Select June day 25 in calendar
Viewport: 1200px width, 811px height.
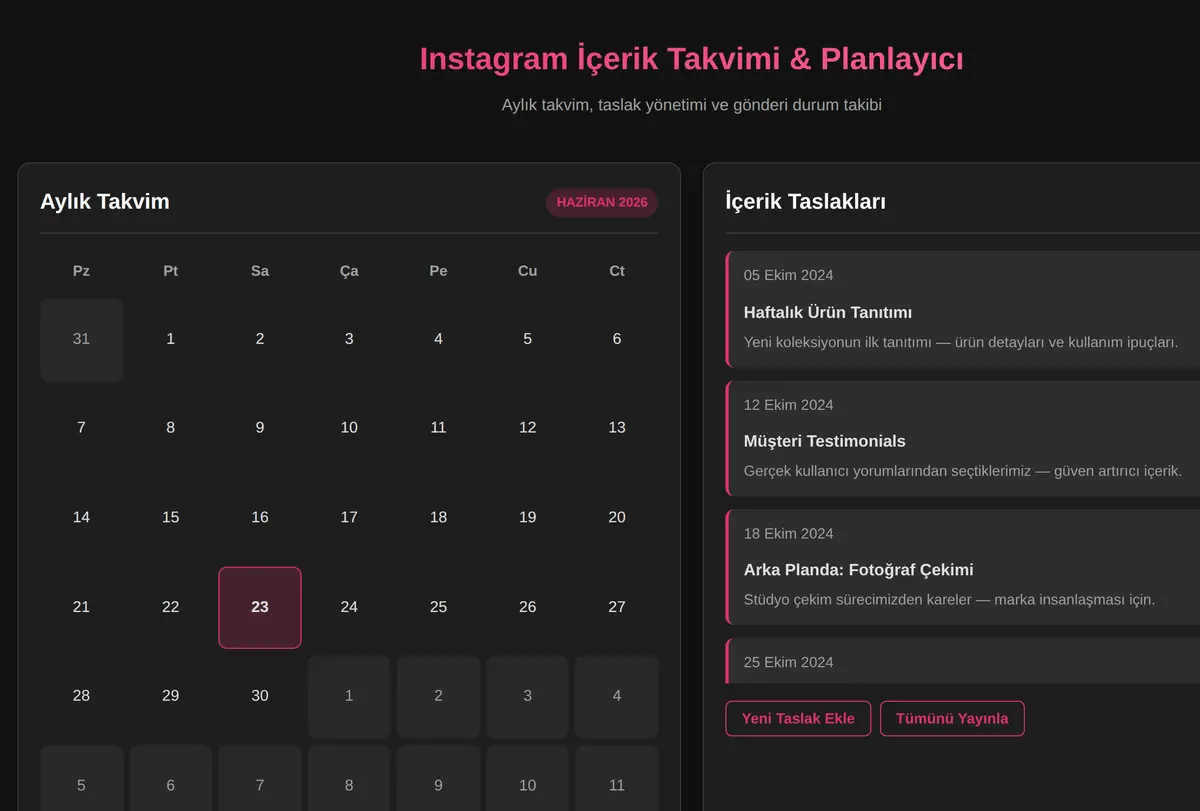click(438, 607)
